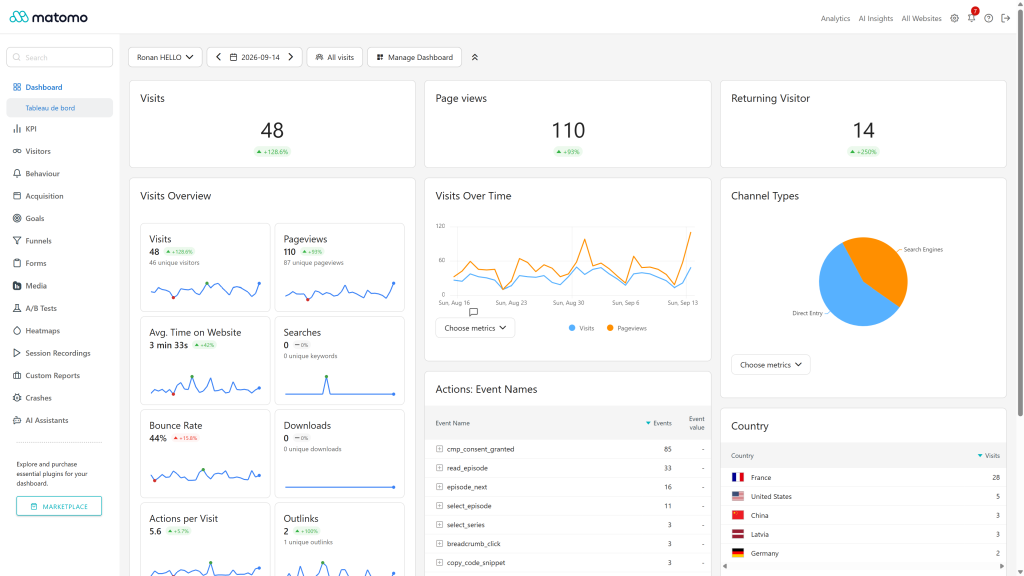The image size is (1024, 576).
Task: Click the sidebar Search input field
Action: pos(59,57)
